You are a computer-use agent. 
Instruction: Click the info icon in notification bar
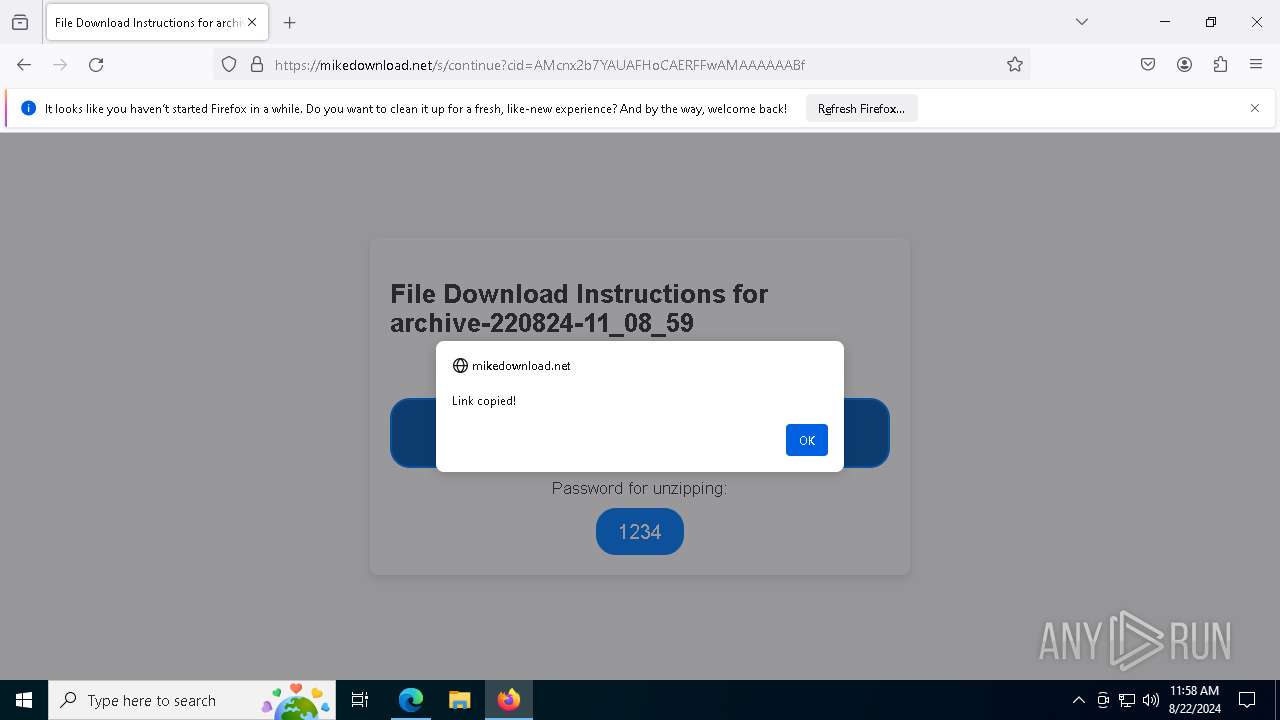(28, 108)
